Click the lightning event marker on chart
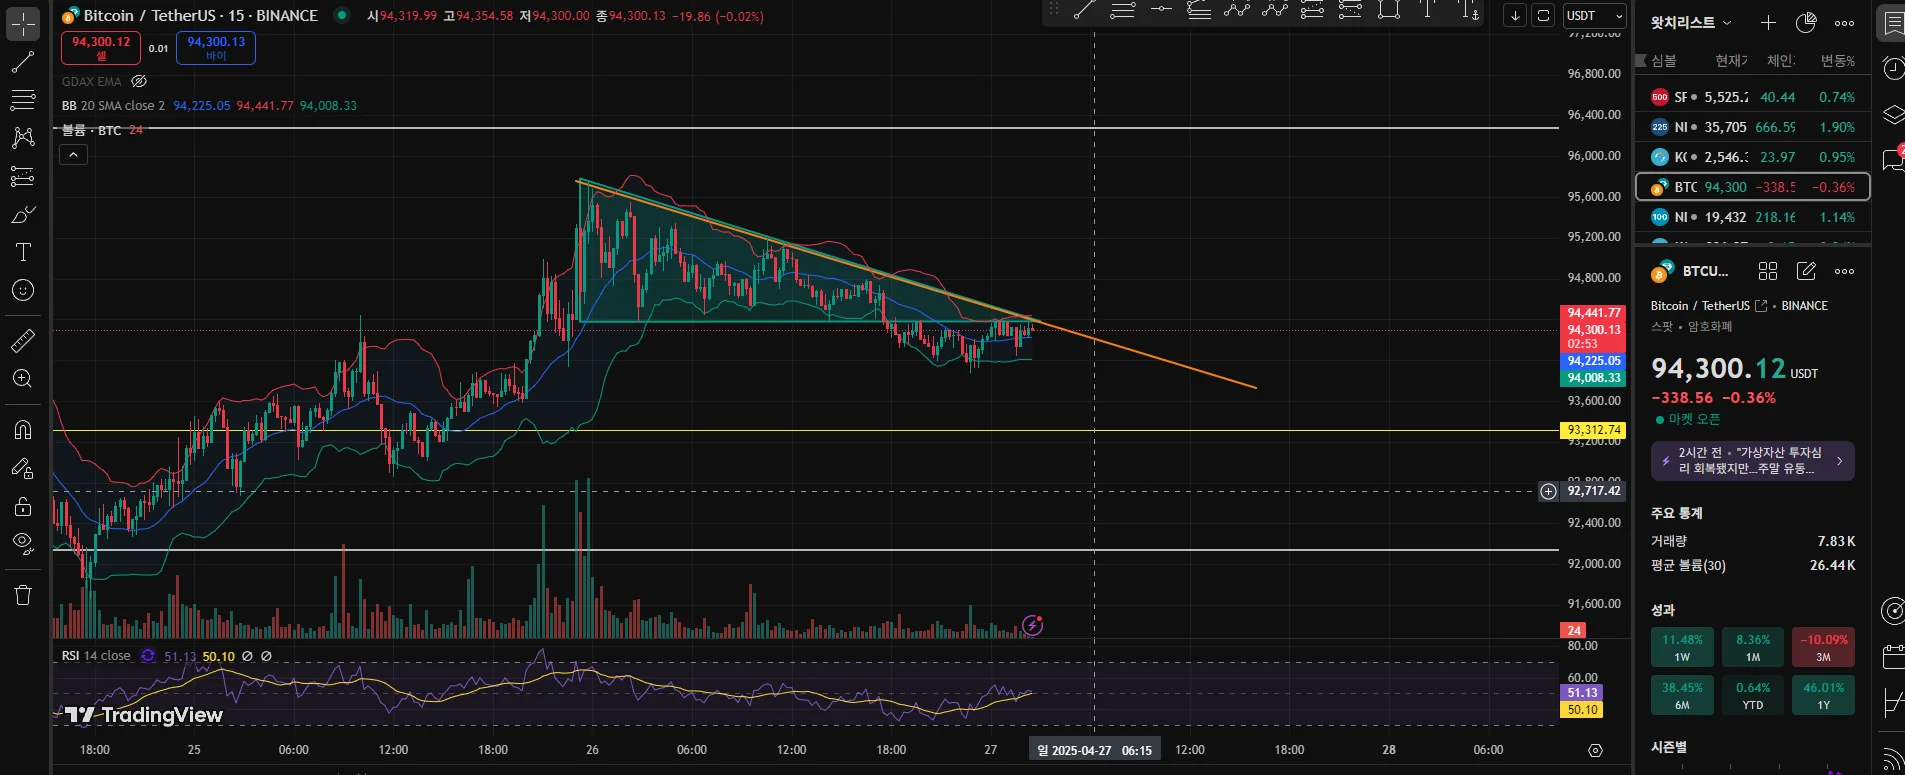1905x775 pixels. point(1032,626)
